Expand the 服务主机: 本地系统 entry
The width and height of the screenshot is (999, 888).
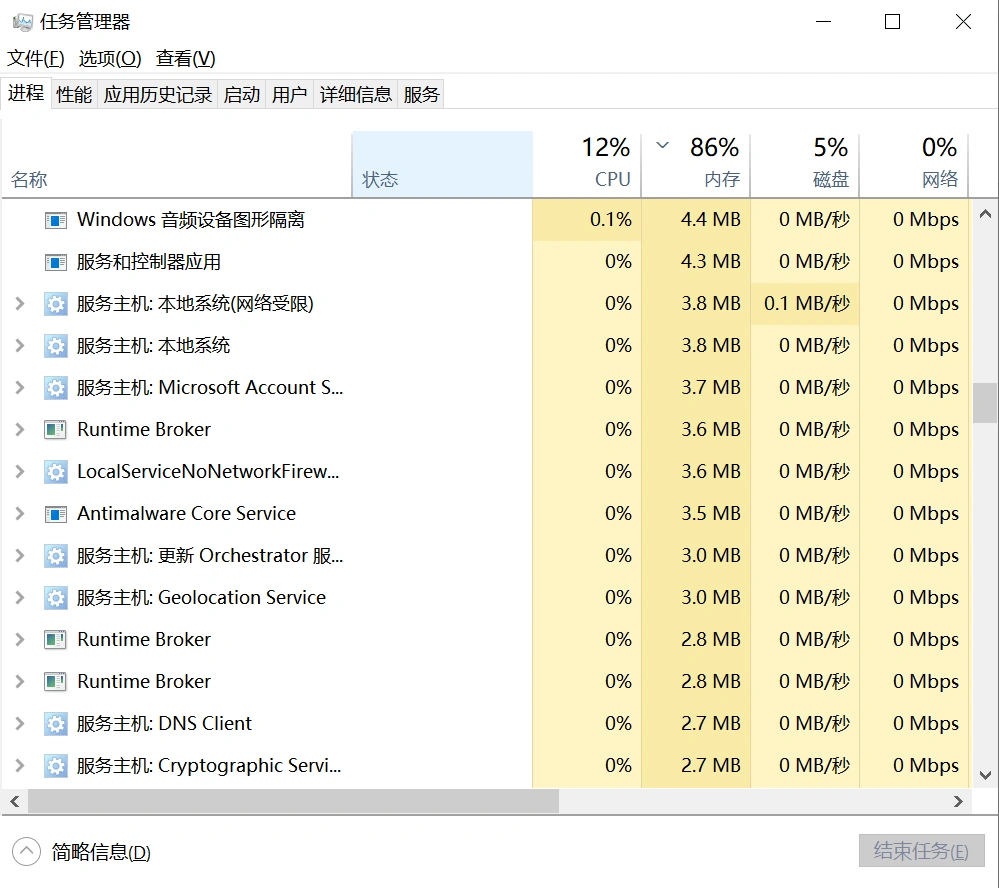(x=18, y=345)
